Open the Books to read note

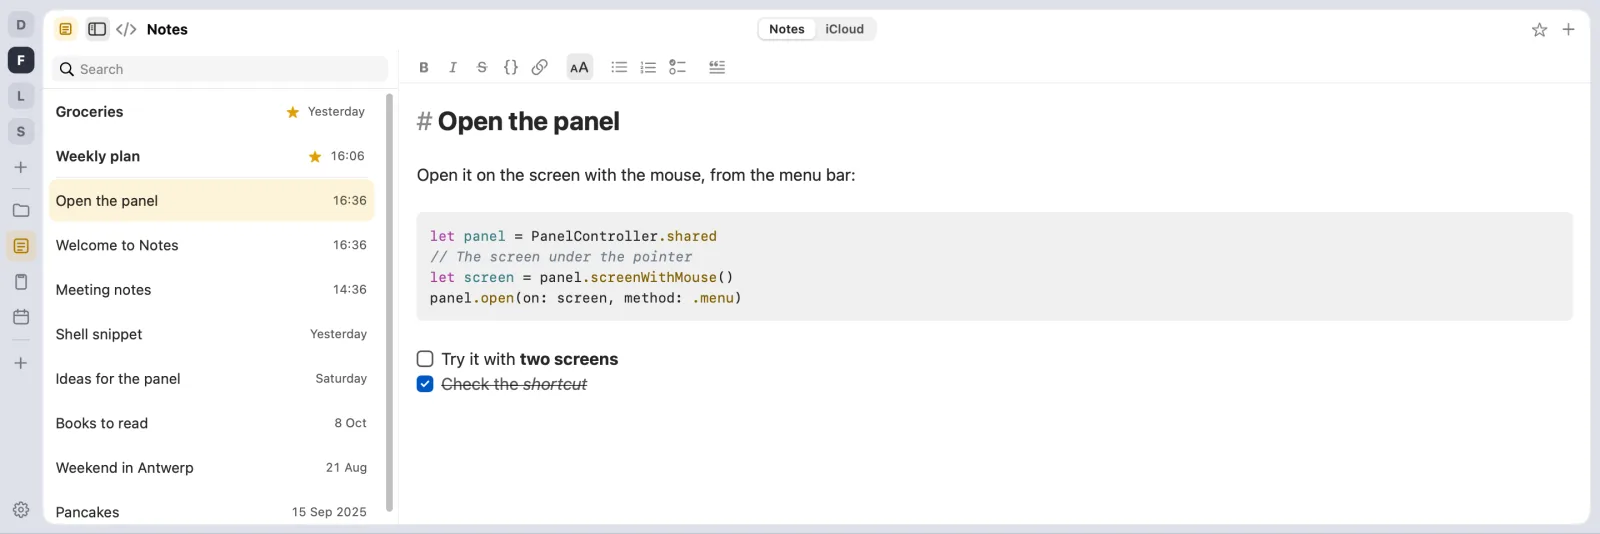(211, 423)
